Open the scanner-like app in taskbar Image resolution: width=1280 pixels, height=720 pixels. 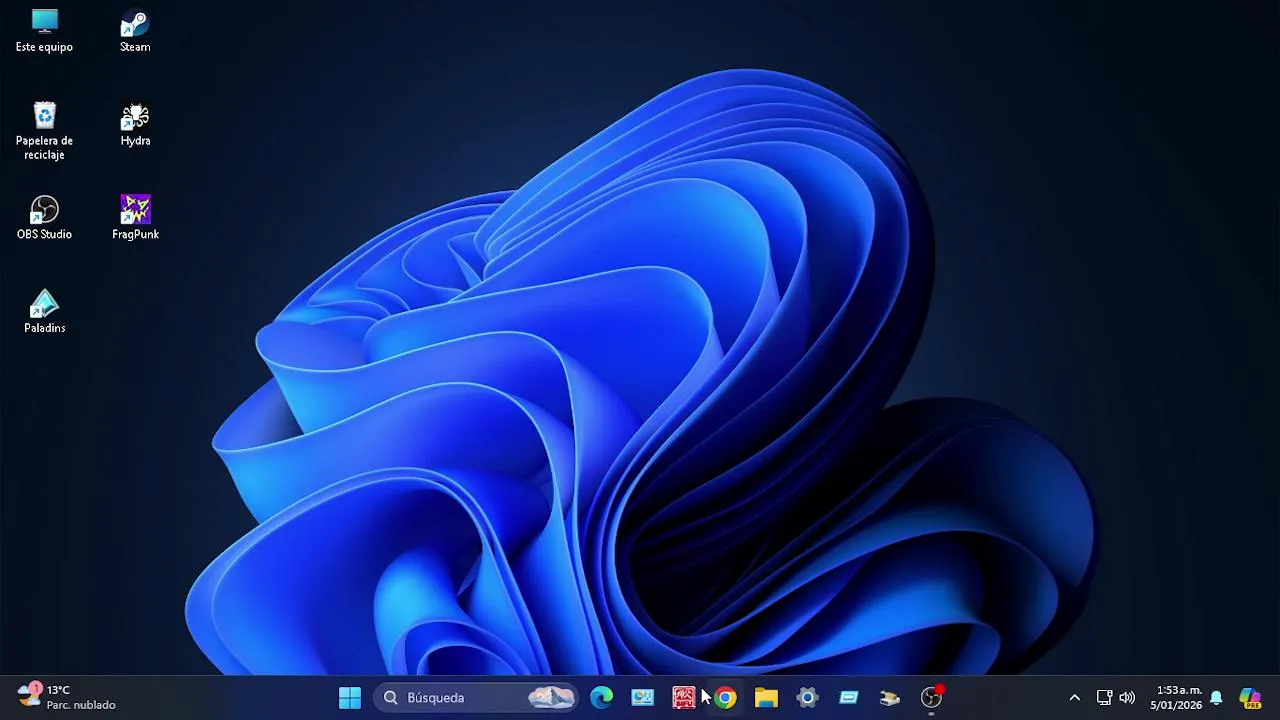tap(890, 698)
